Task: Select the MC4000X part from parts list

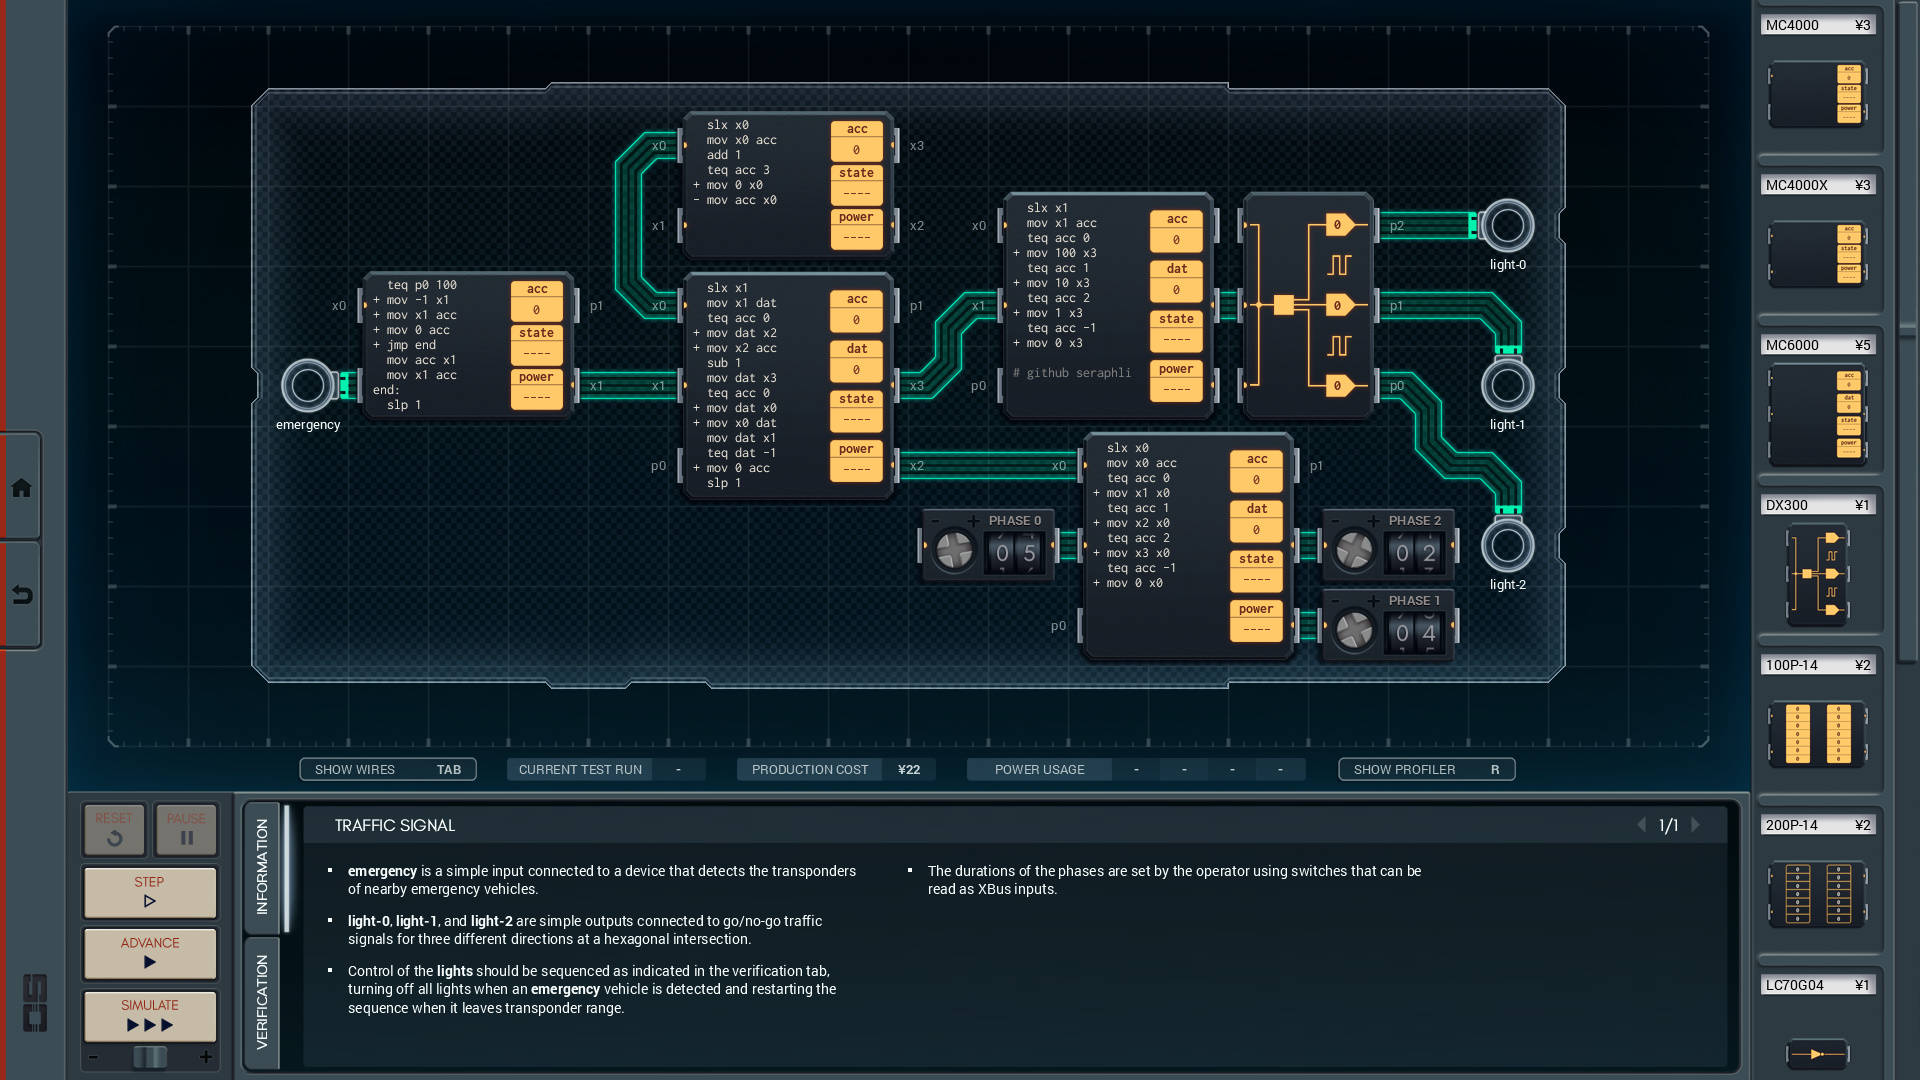Action: (1817, 254)
